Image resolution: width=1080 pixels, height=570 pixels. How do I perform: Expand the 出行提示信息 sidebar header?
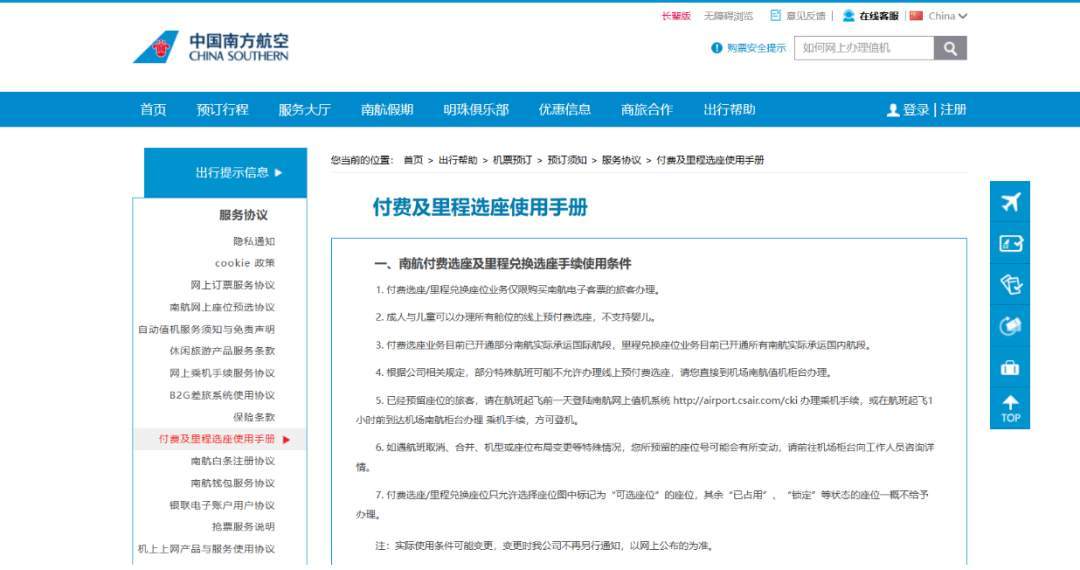(x=238, y=172)
